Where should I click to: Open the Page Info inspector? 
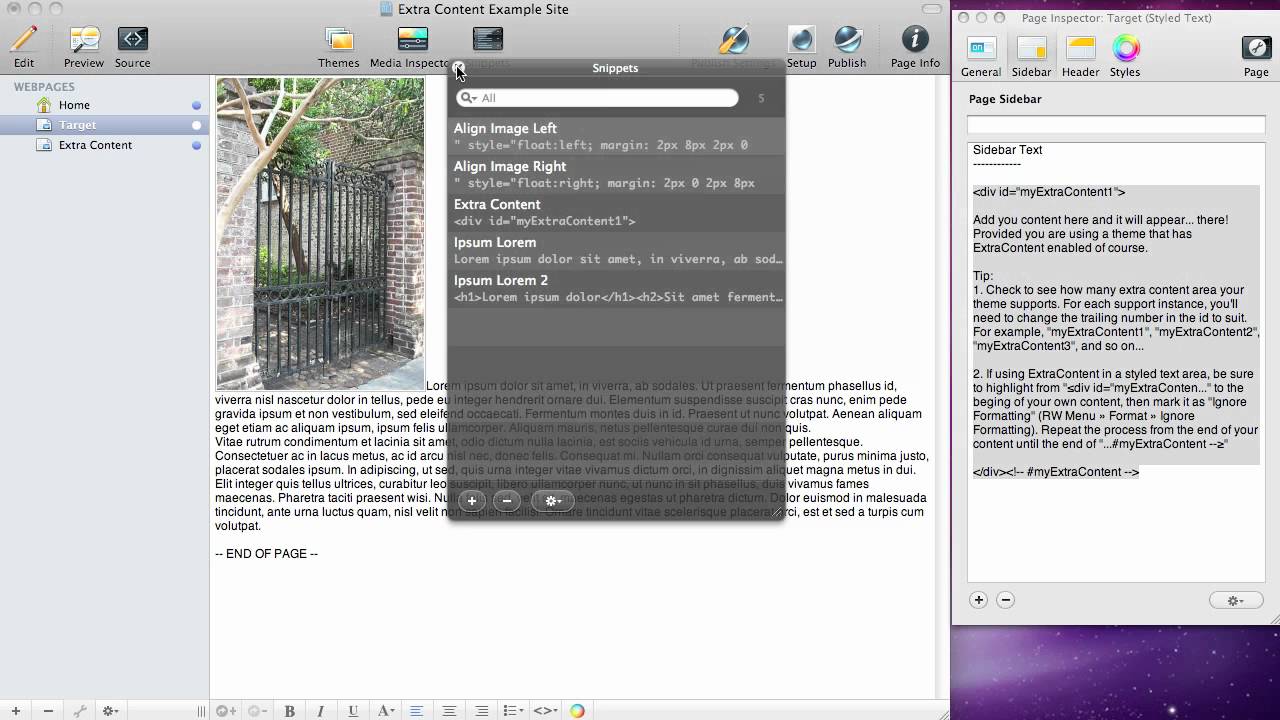coord(915,47)
